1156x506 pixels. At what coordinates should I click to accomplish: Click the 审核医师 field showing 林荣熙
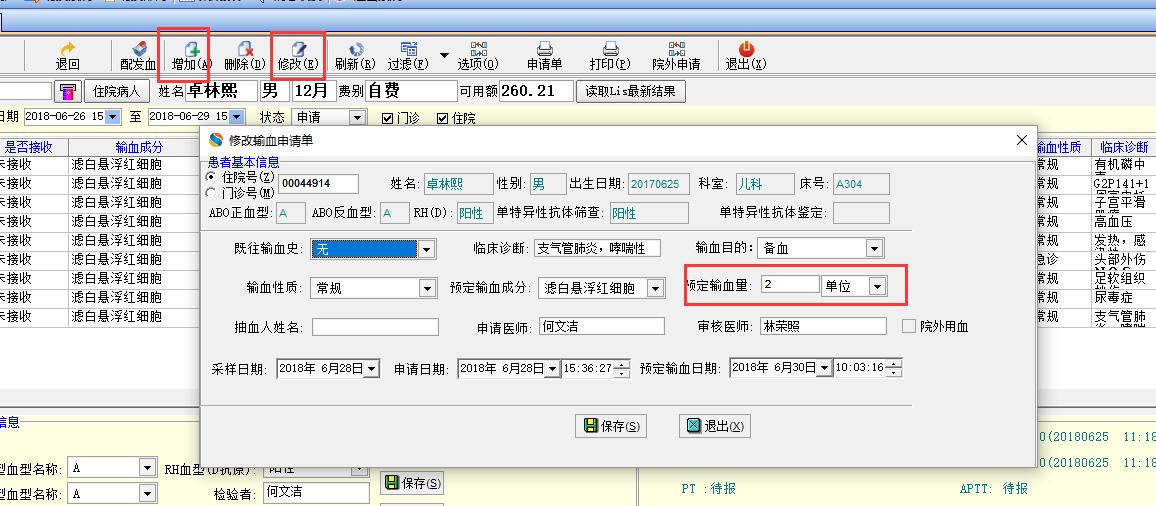pyautogui.click(x=824, y=326)
